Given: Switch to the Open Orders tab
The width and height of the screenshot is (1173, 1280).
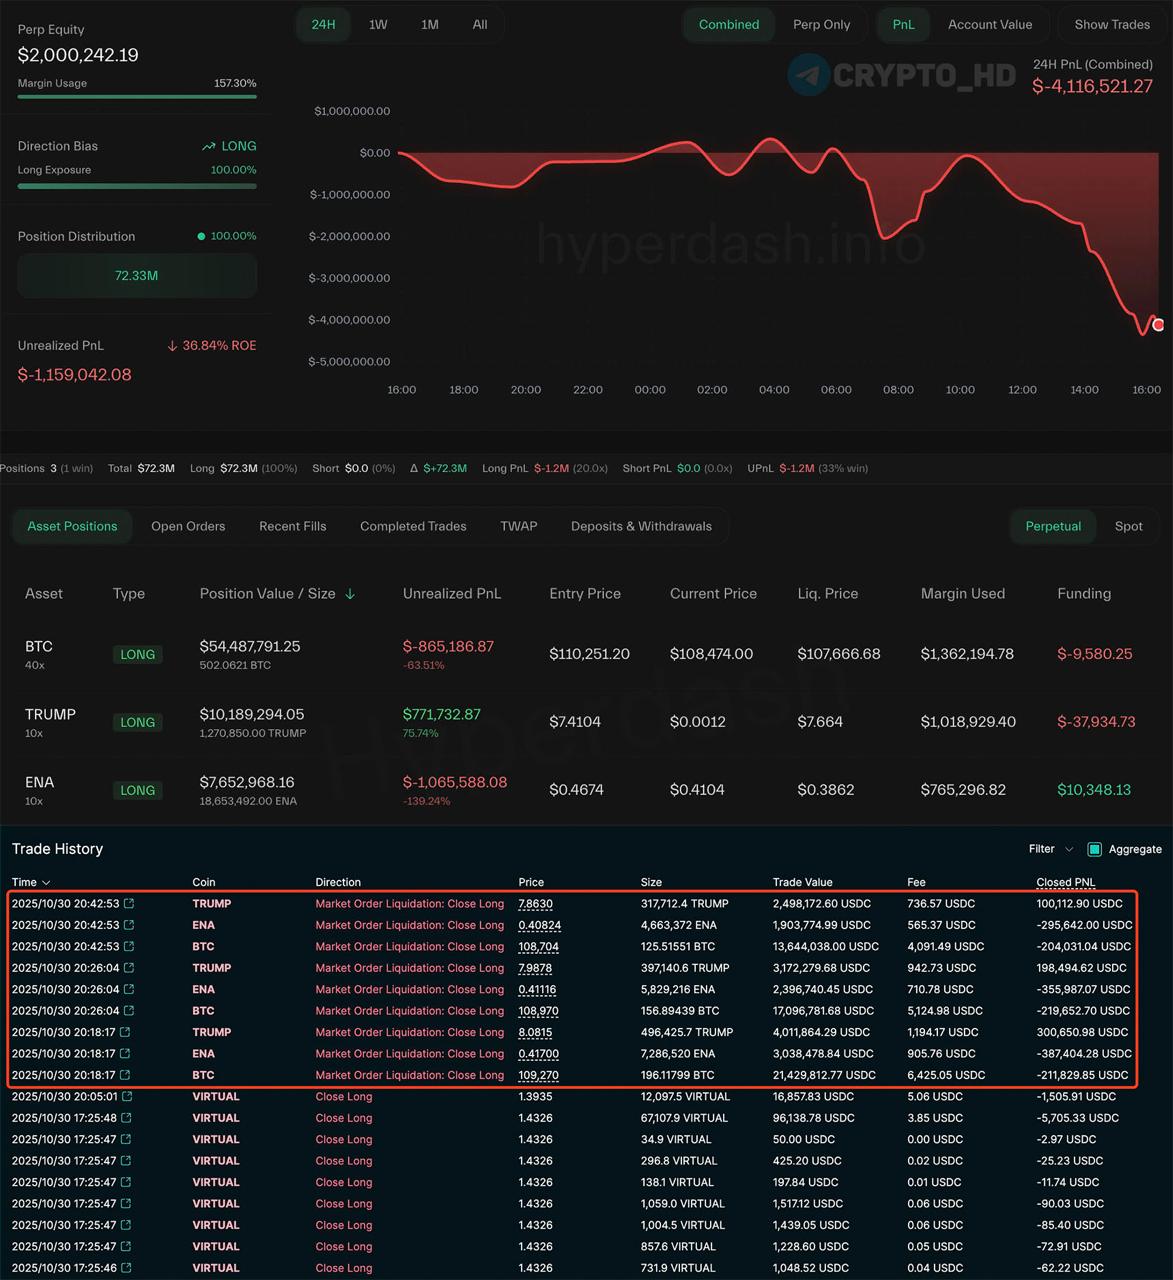Looking at the screenshot, I should (188, 526).
